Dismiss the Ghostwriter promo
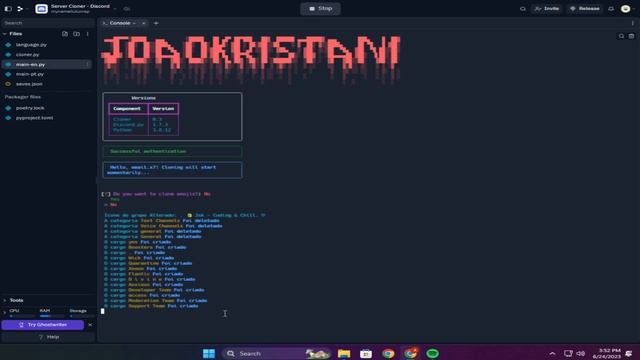Screen dimensions: 640x360 pos(90,325)
